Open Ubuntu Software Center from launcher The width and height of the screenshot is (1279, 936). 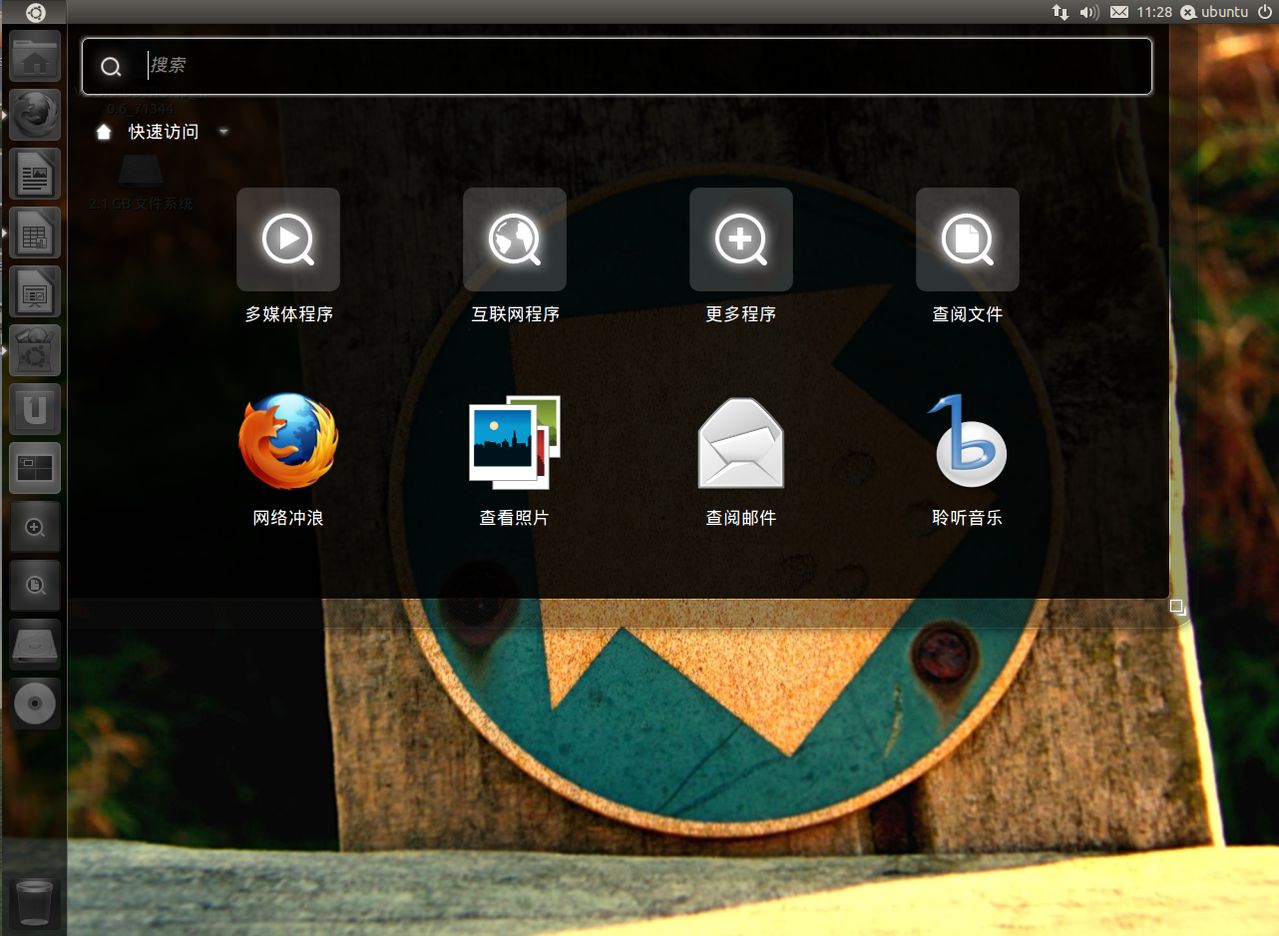(x=35, y=351)
